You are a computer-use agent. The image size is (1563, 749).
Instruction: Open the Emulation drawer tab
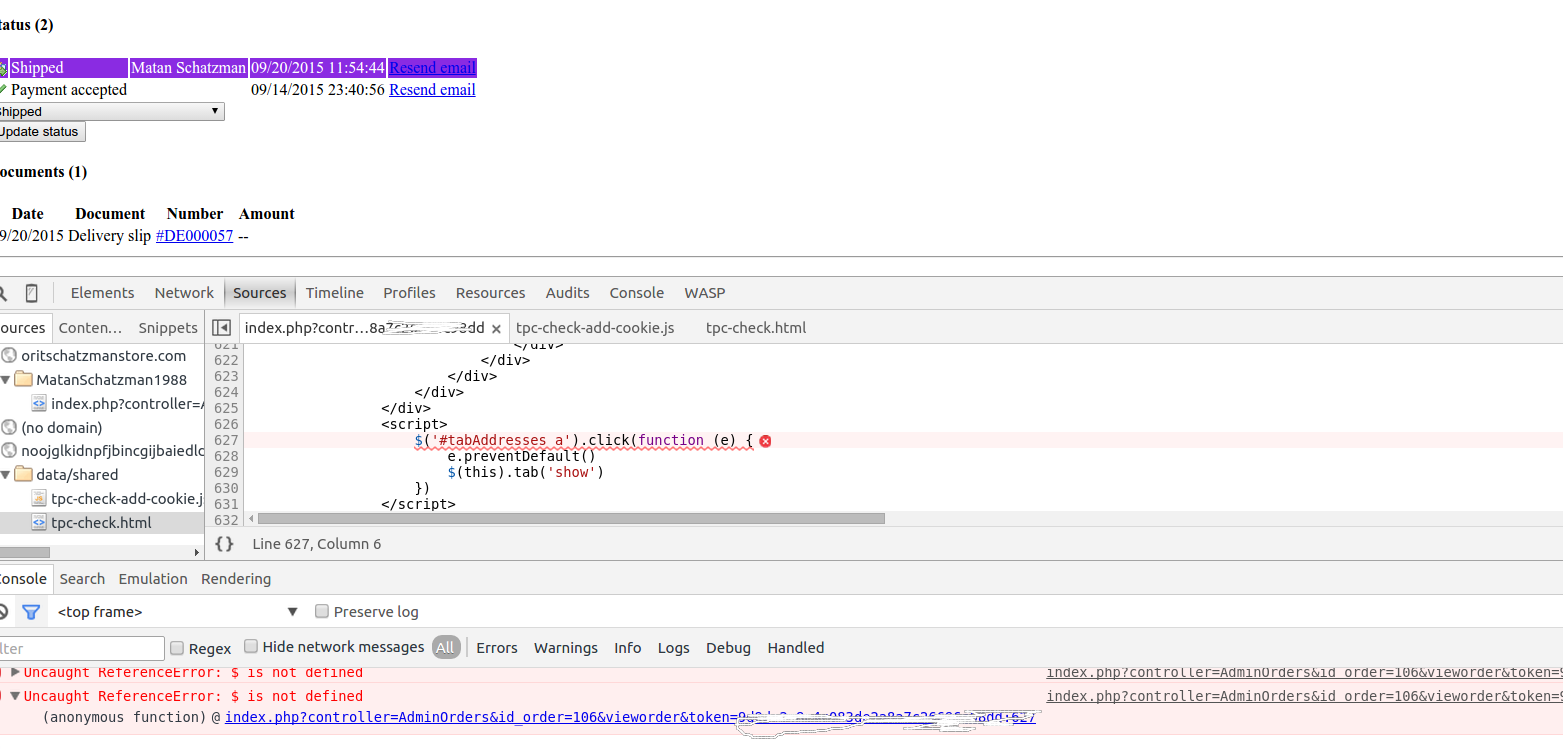coord(153,579)
